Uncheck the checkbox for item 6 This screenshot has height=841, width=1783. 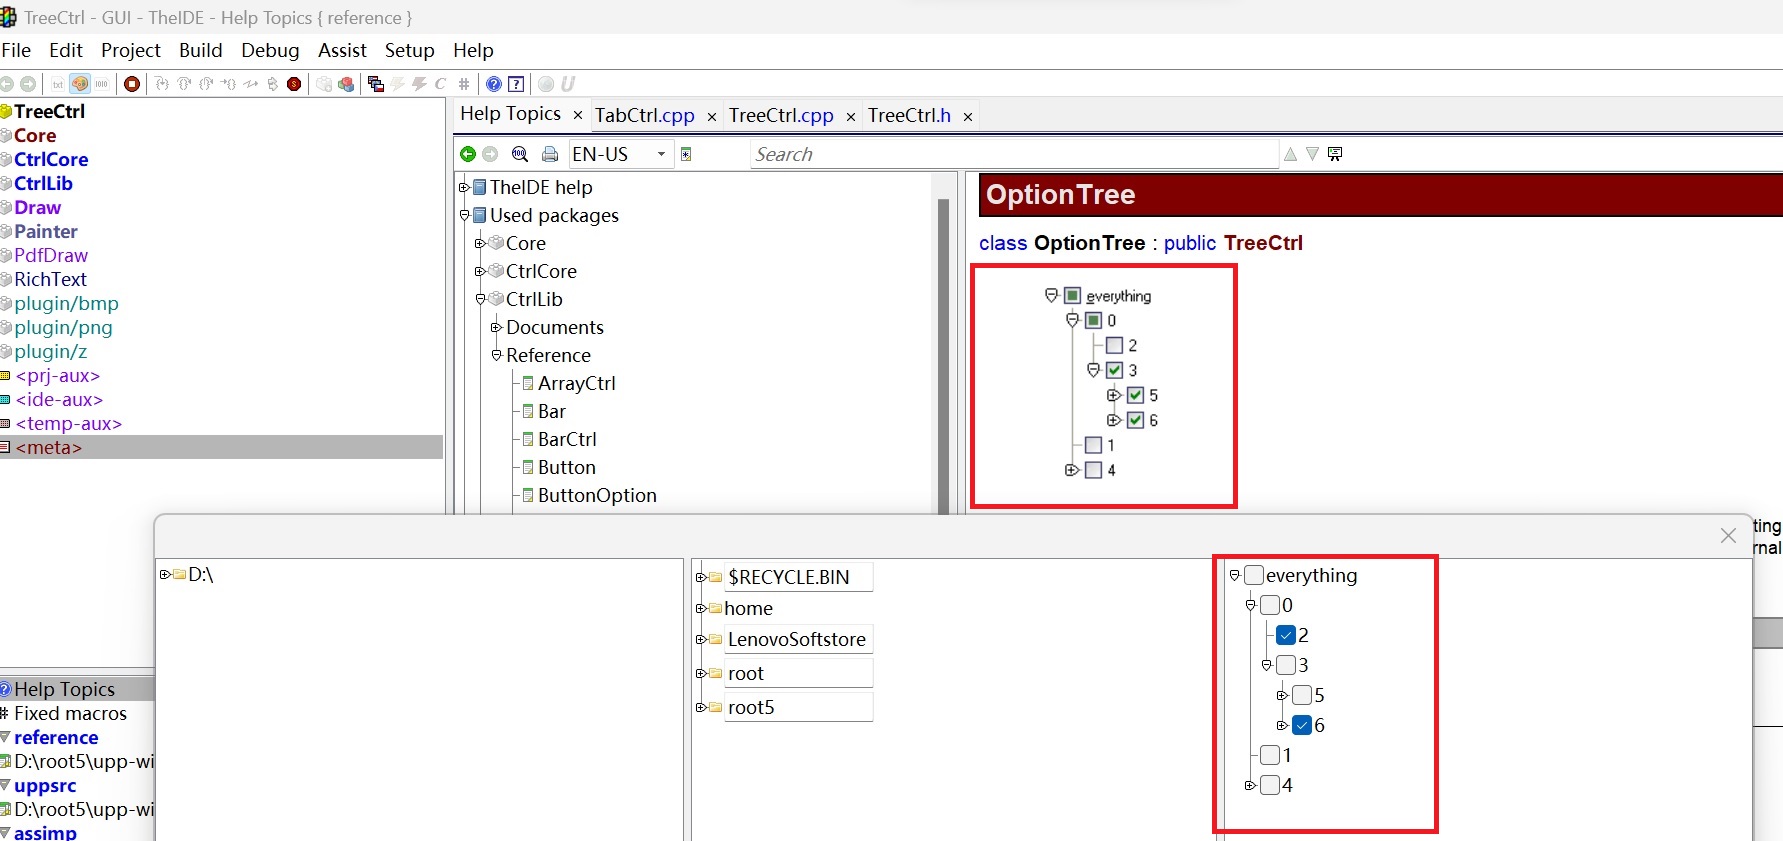[1301, 725]
